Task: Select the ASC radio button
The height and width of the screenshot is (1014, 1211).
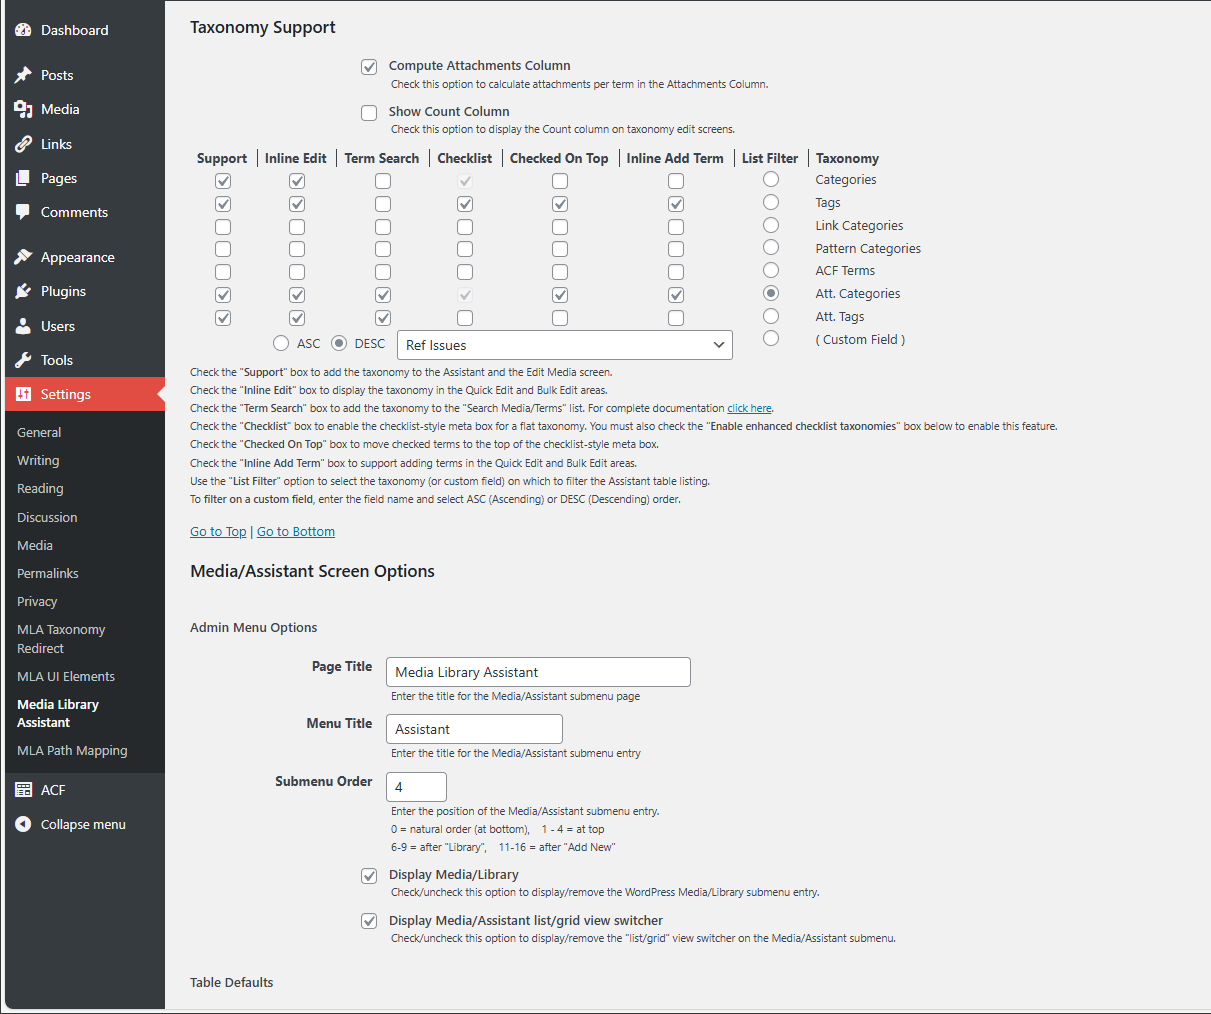Action: (281, 342)
